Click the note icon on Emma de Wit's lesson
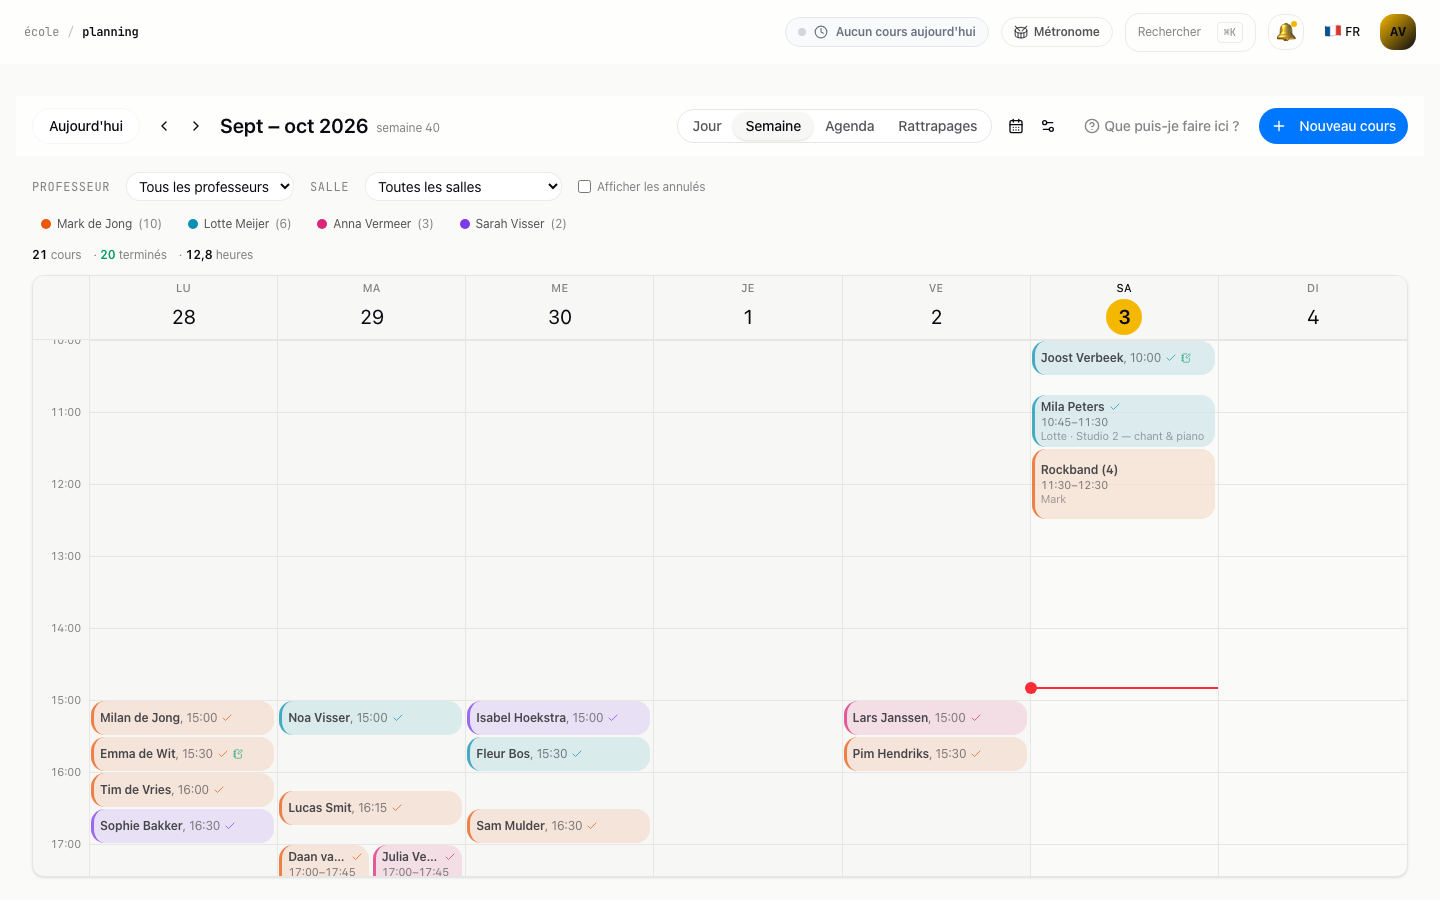The width and height of the screenshot is (1440, 900). coord(238,754)
